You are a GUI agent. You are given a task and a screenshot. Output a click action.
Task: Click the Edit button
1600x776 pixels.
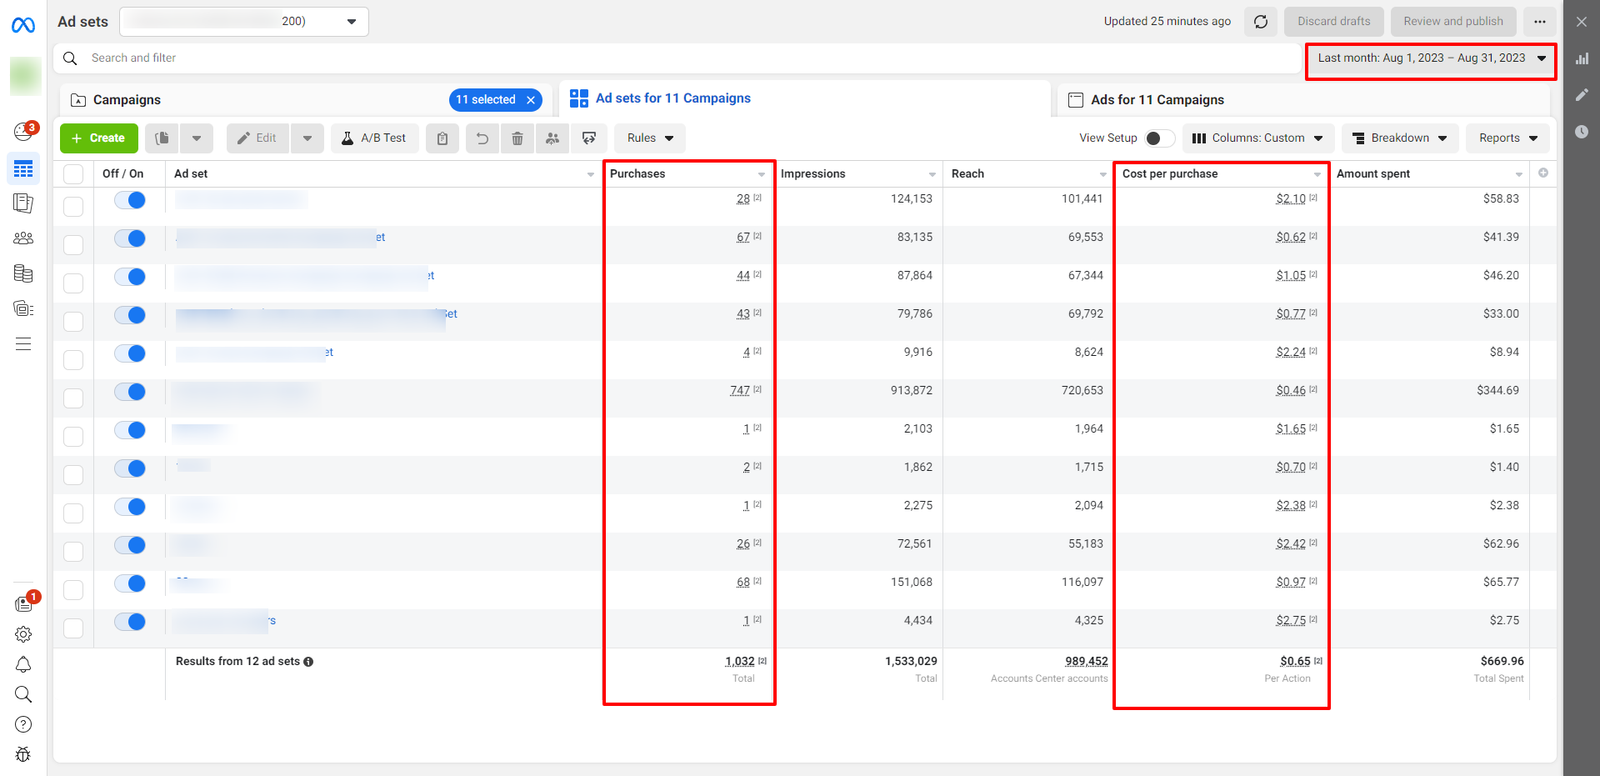click(257, 138)
